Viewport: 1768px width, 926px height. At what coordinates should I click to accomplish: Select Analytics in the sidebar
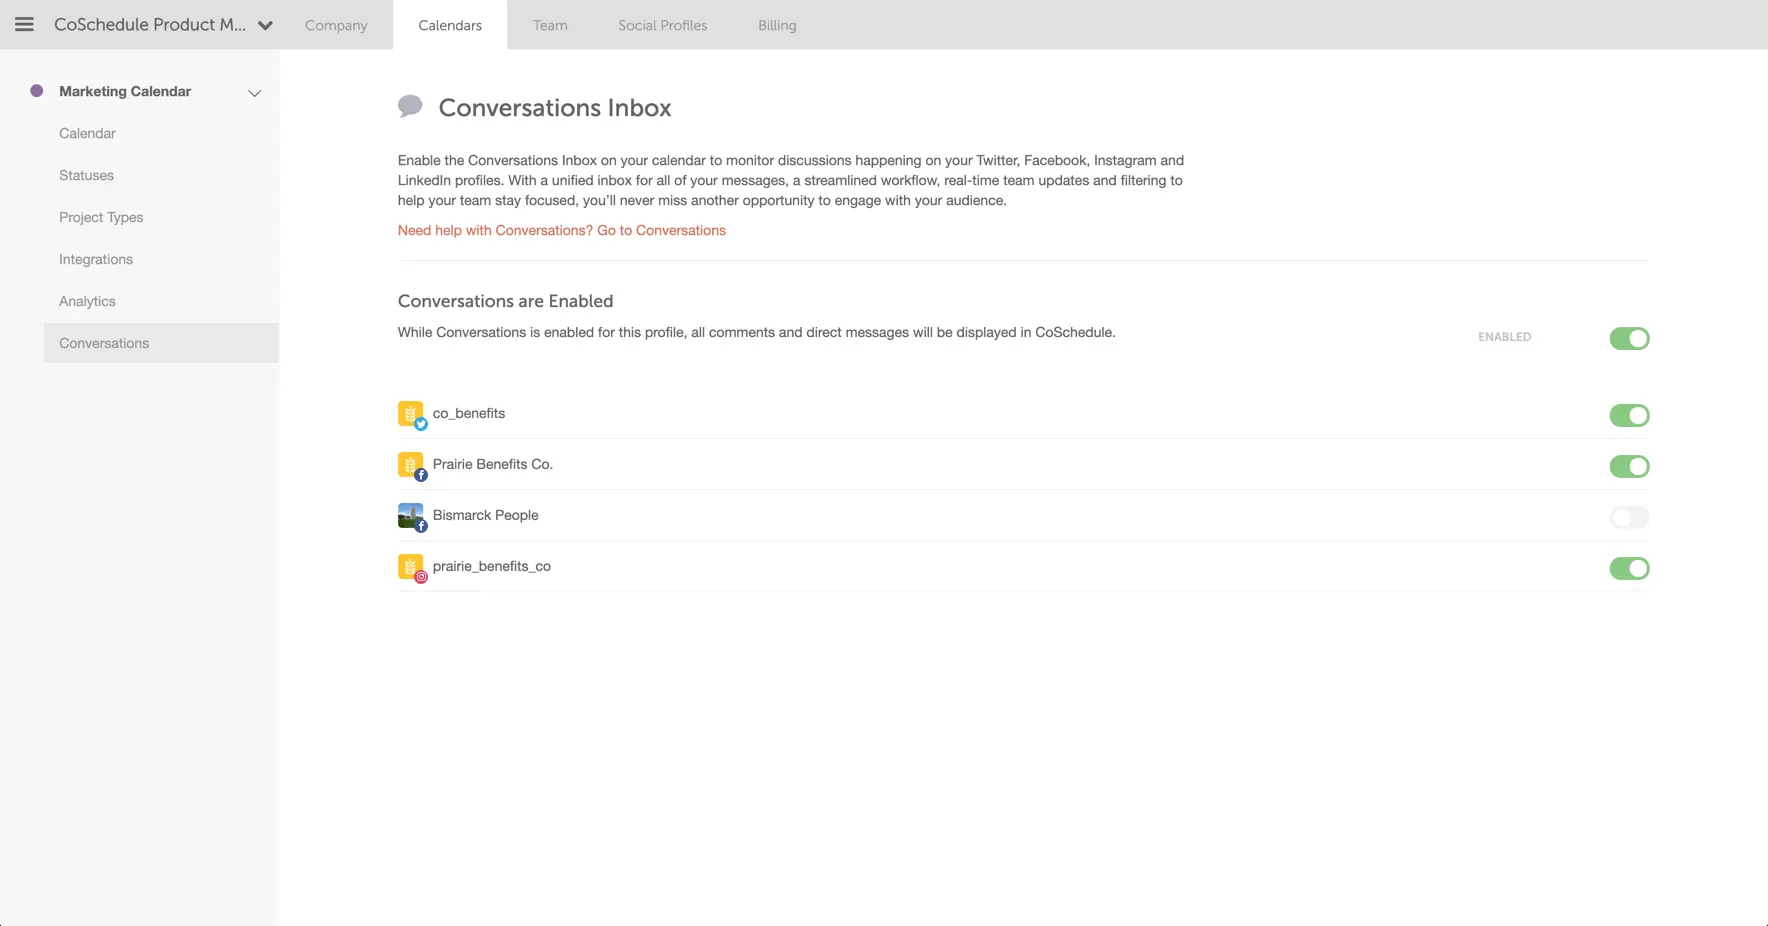click(x=87, y=301)
